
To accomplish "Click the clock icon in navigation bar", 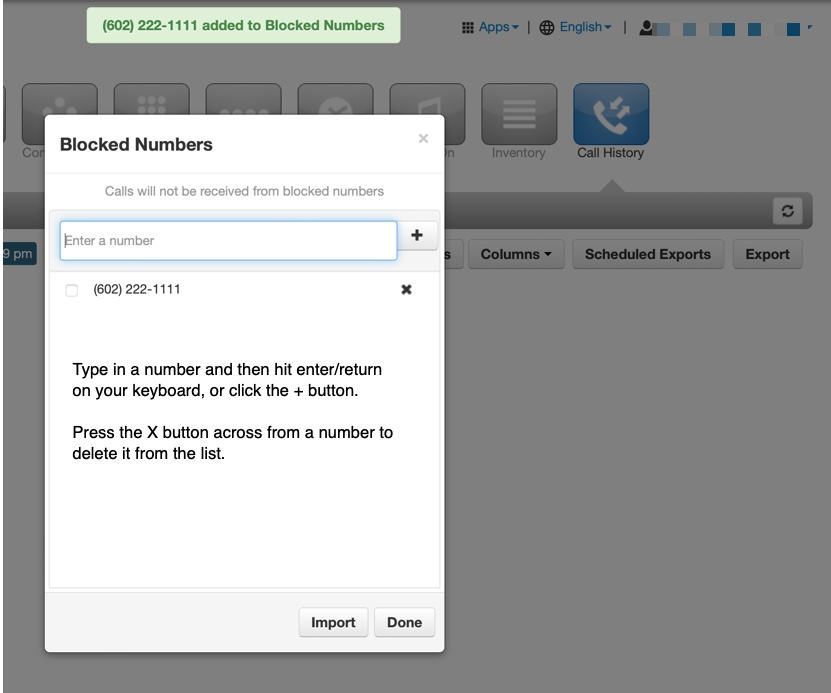I will (x=335, y=100).
